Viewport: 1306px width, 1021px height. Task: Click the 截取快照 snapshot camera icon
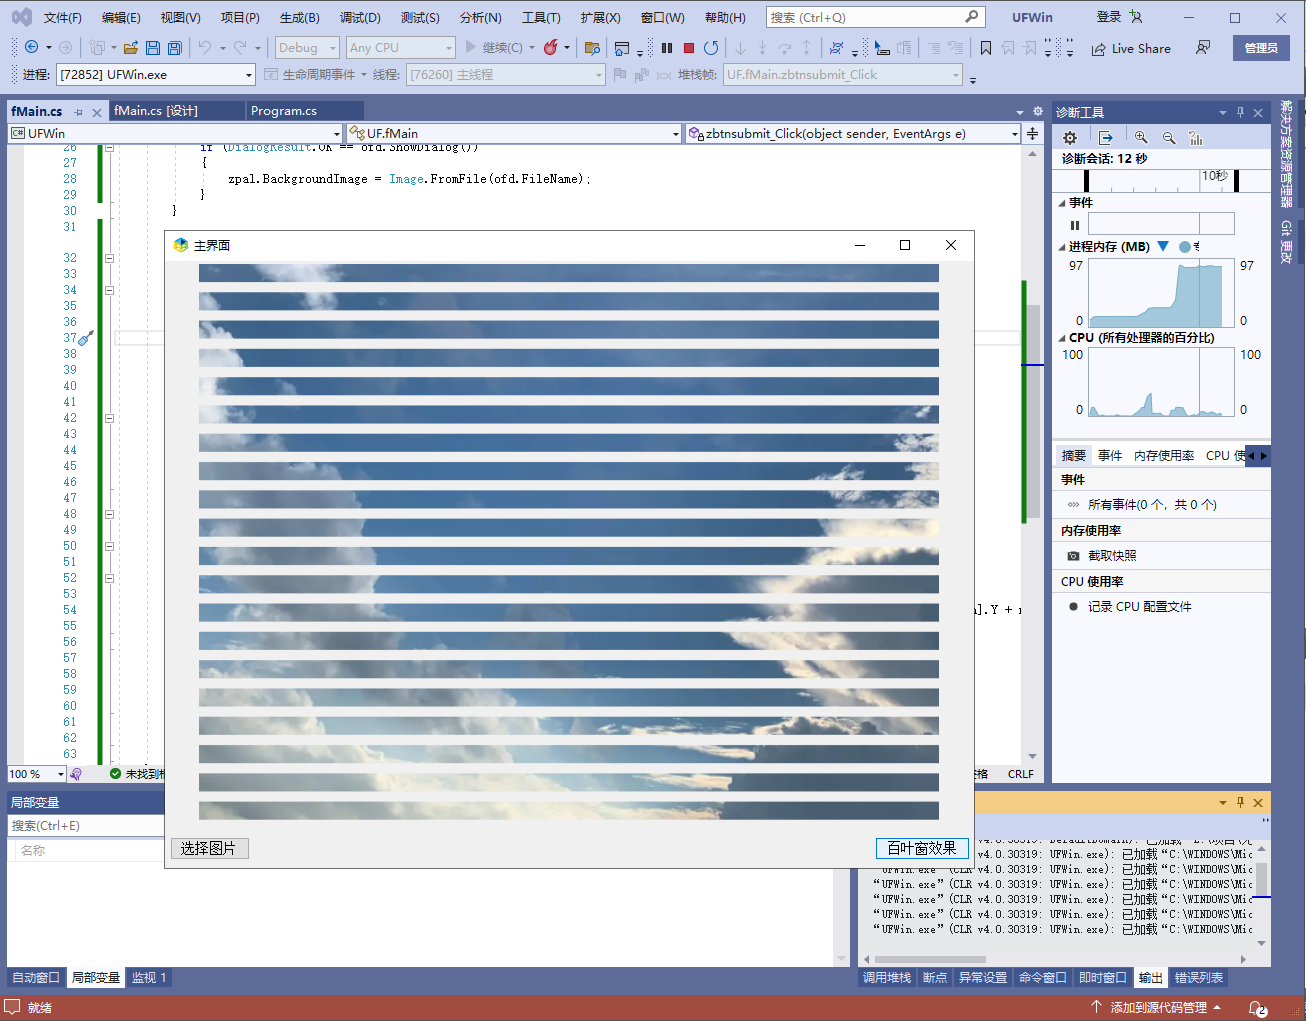tap(1073, 556)
